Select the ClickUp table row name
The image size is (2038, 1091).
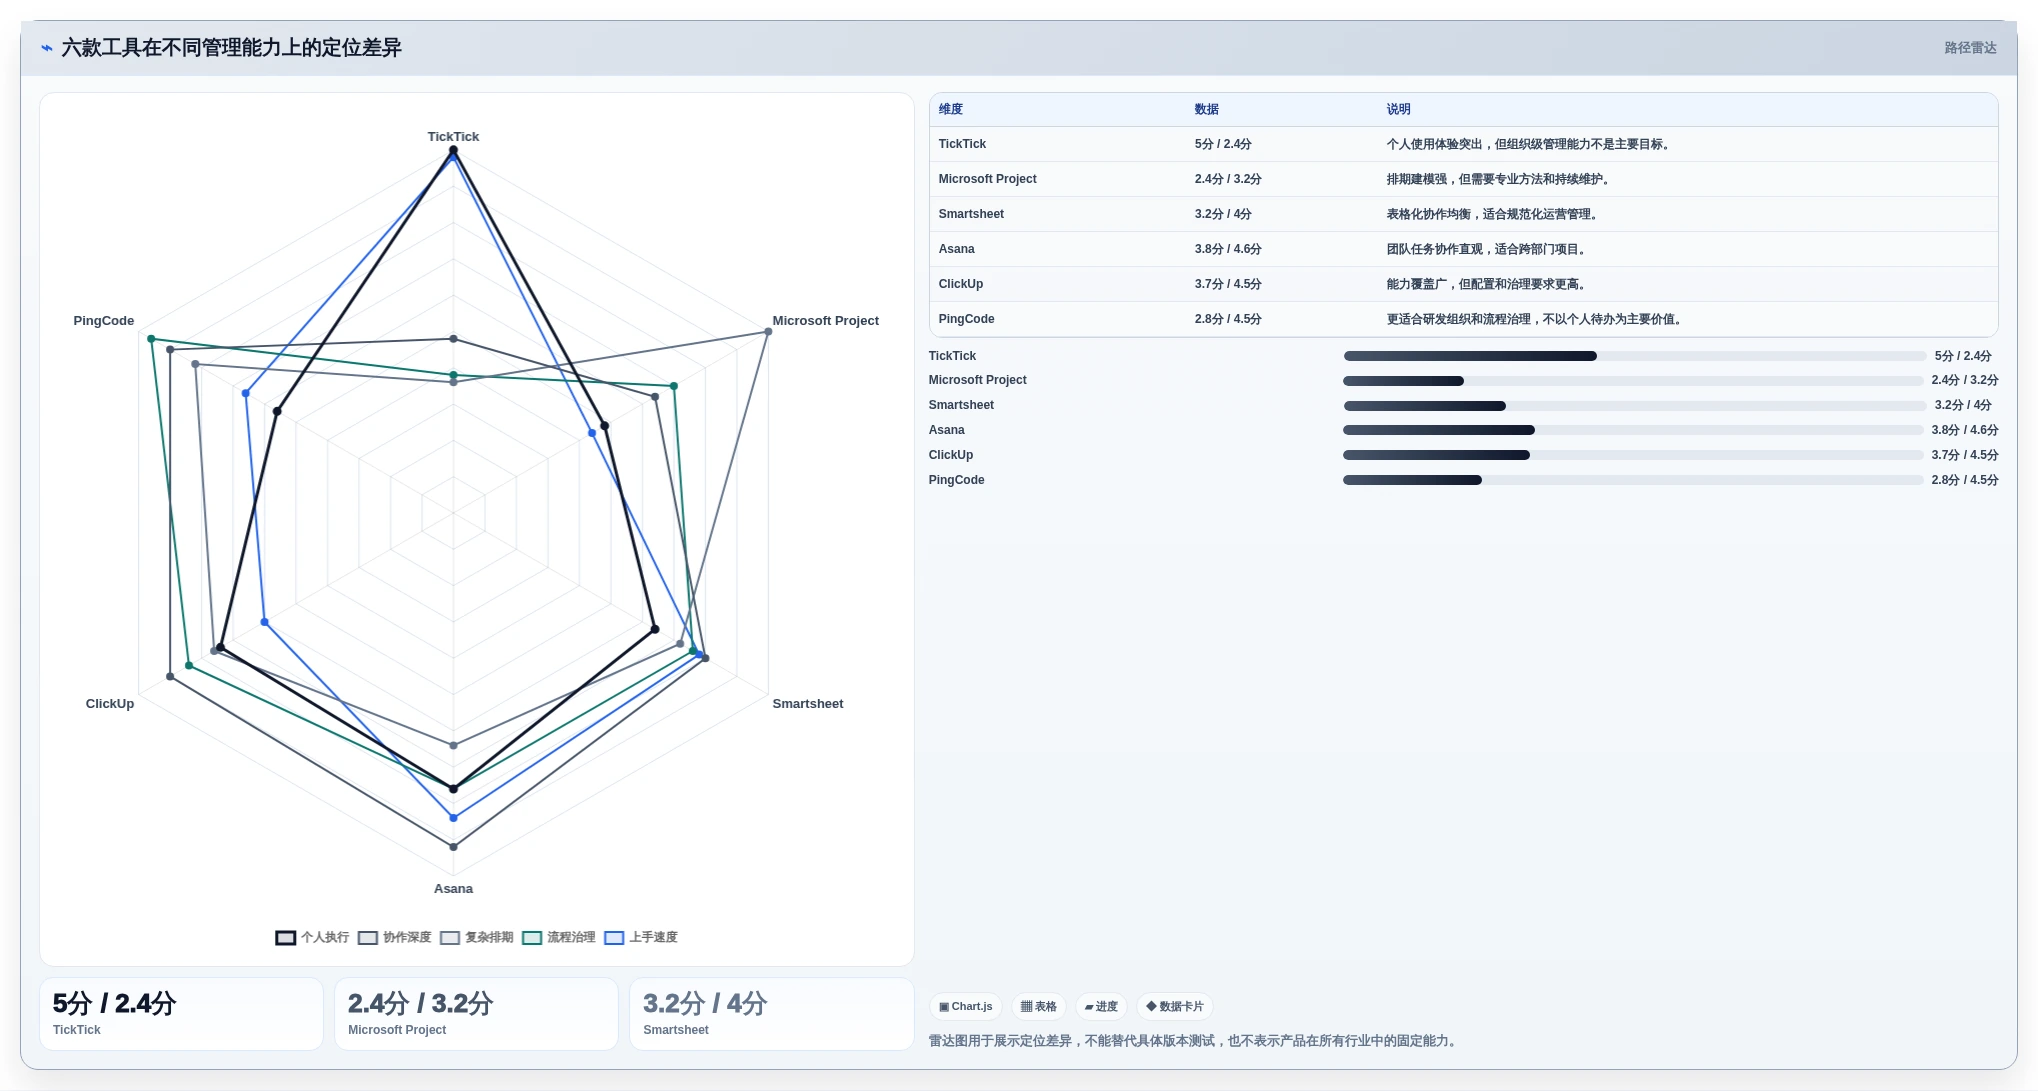coord(960,284)
